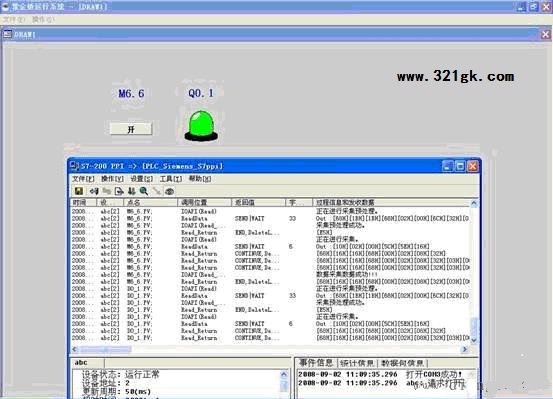
Task: Click the eye monitor toolbar icon
Action: click(170, 191)
